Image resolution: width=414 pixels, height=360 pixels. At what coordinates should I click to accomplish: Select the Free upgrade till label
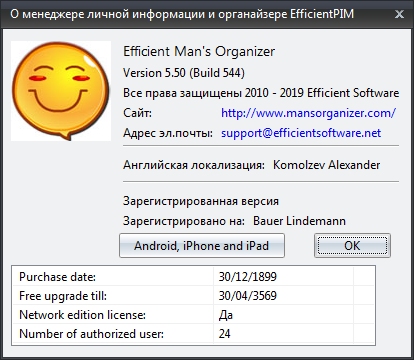point(63,296)
